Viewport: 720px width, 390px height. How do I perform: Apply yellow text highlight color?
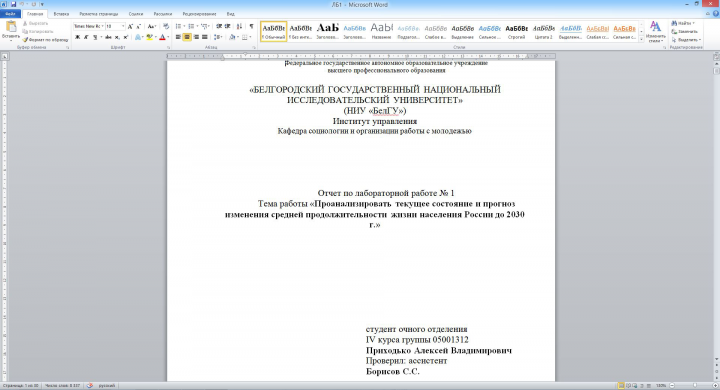click(149, 37)
